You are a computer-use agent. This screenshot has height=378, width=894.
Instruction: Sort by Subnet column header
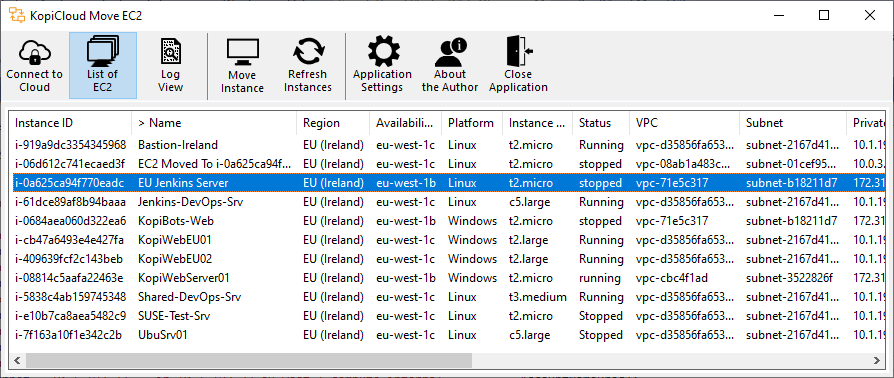coord(793,123)
